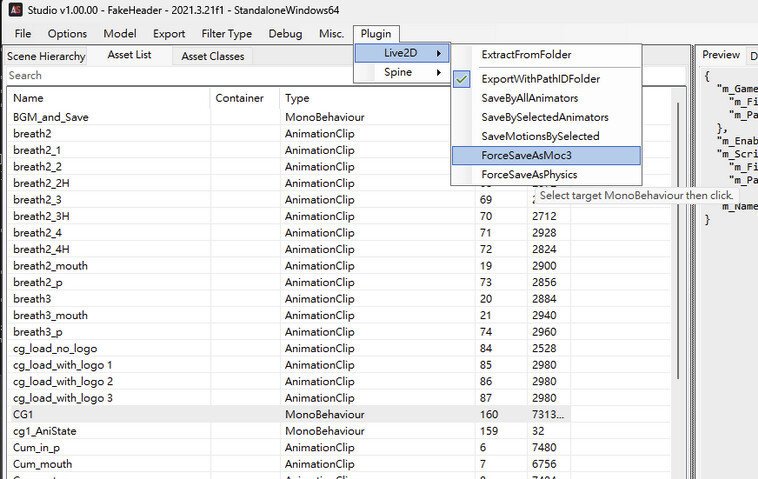Click the AssetStudio app icon in title bar

pyautogui.click(x=15, y=10)
